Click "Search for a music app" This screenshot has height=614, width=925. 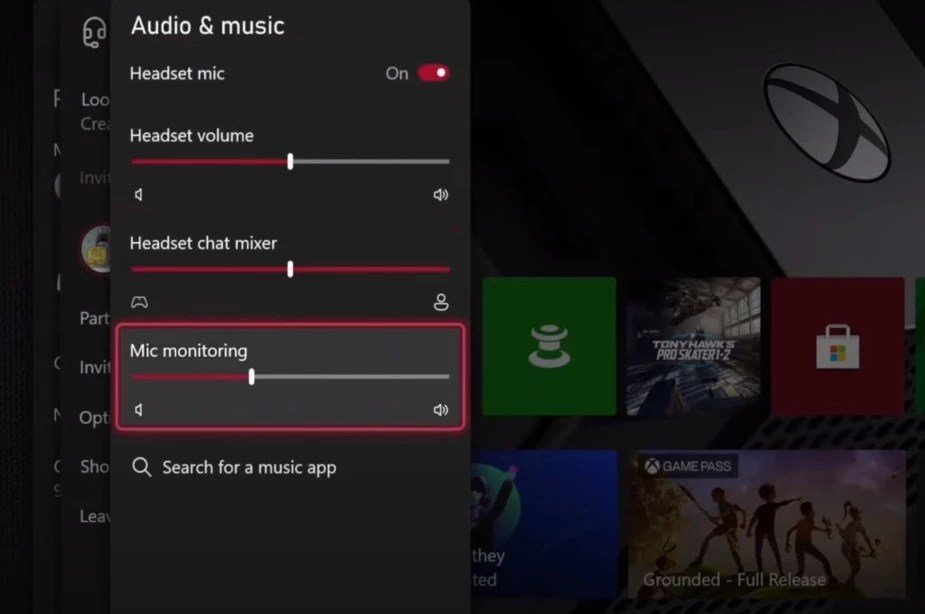249,467
